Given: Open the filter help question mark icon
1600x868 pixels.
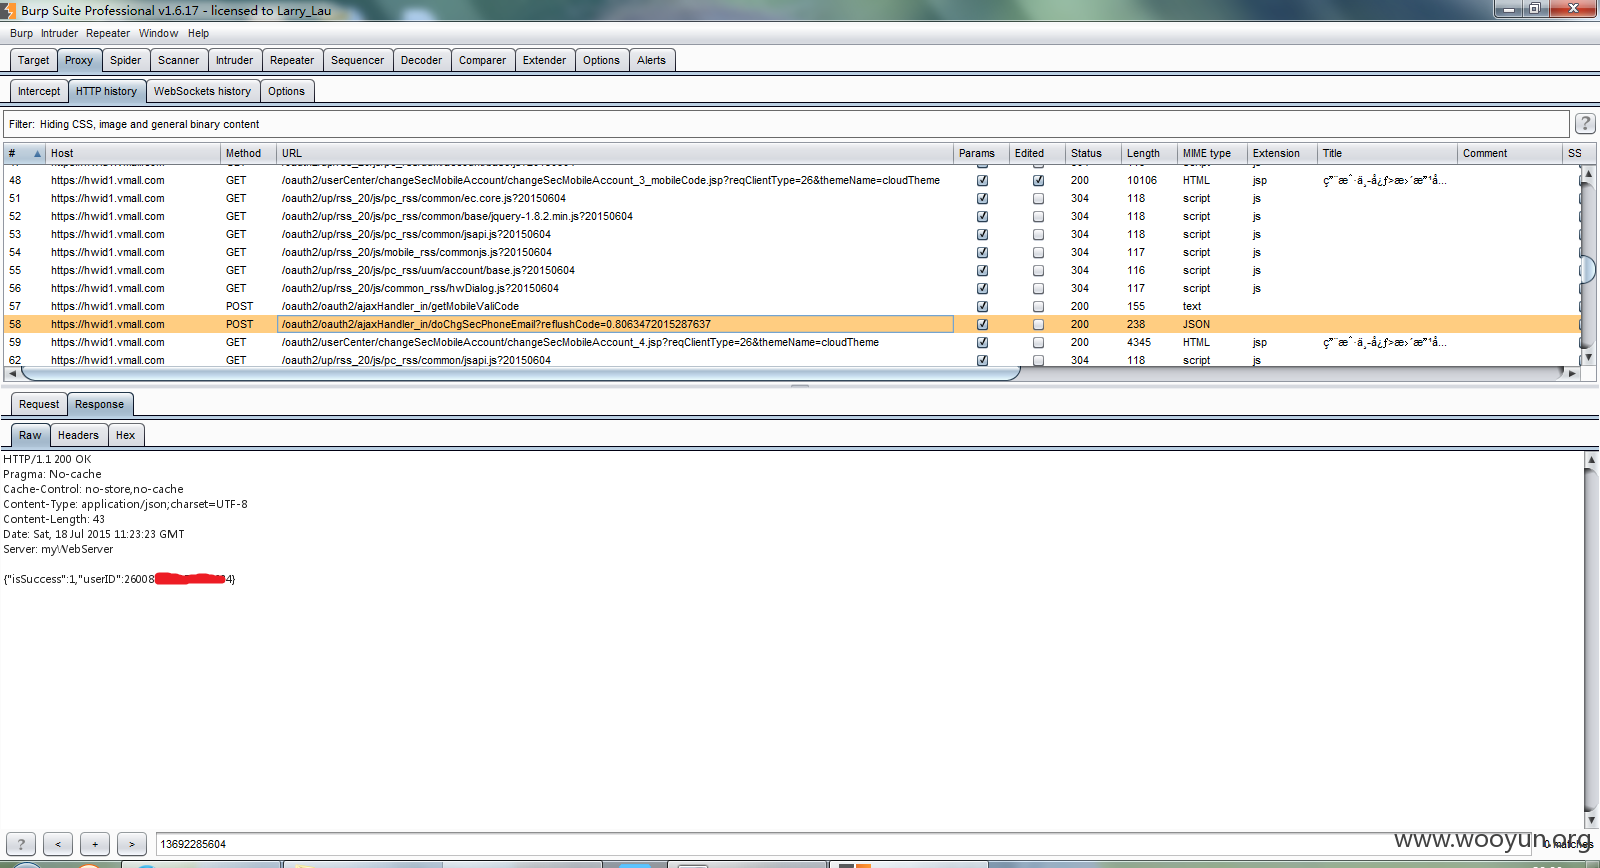Looking at the screenshot, I should [x=1585, y=123].
